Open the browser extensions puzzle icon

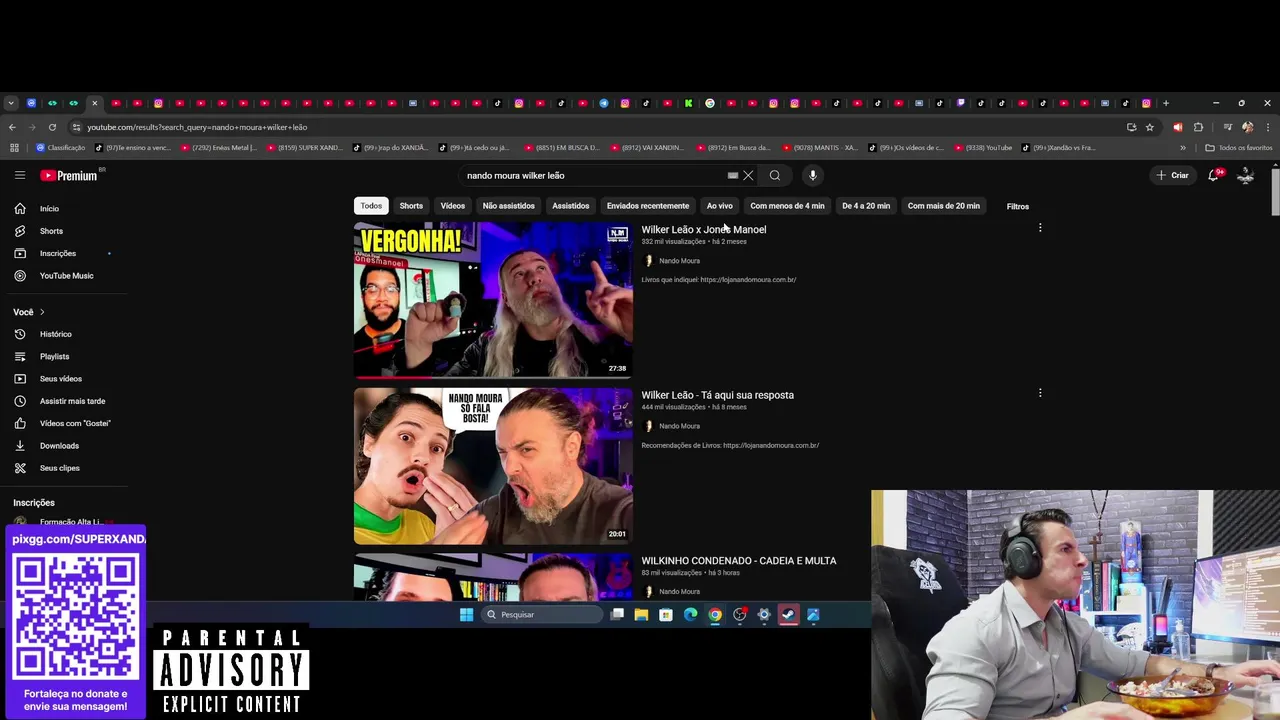click(x=1198, y=127)
